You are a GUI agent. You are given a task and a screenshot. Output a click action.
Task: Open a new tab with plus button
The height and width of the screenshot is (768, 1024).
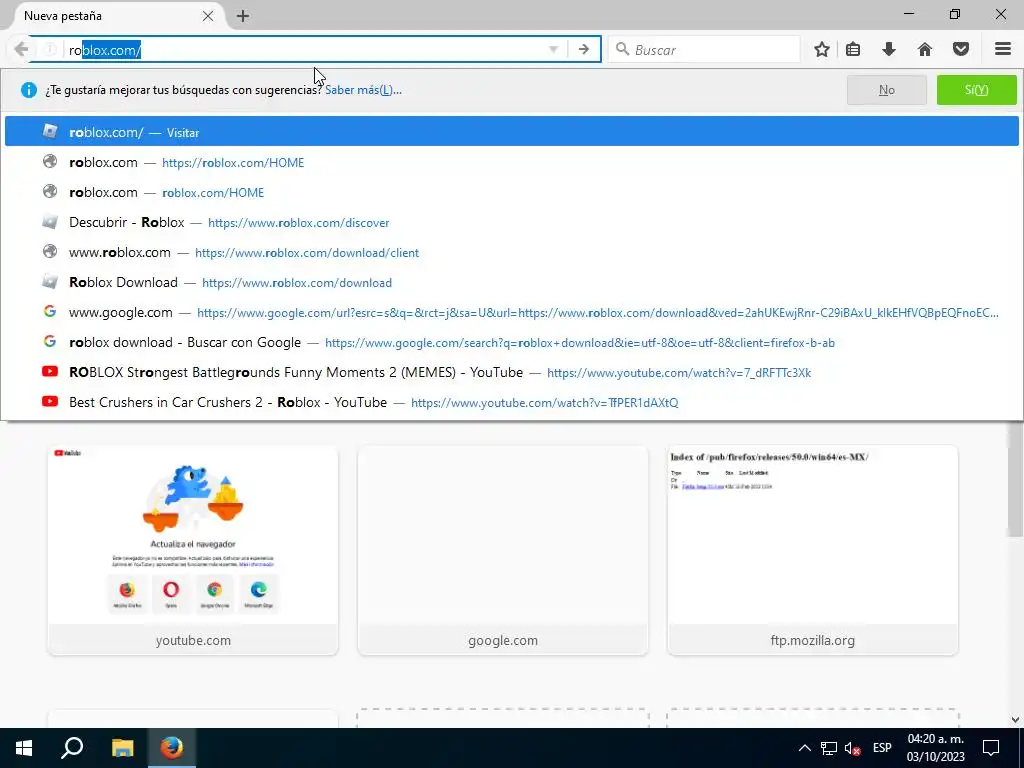[243, 16]
